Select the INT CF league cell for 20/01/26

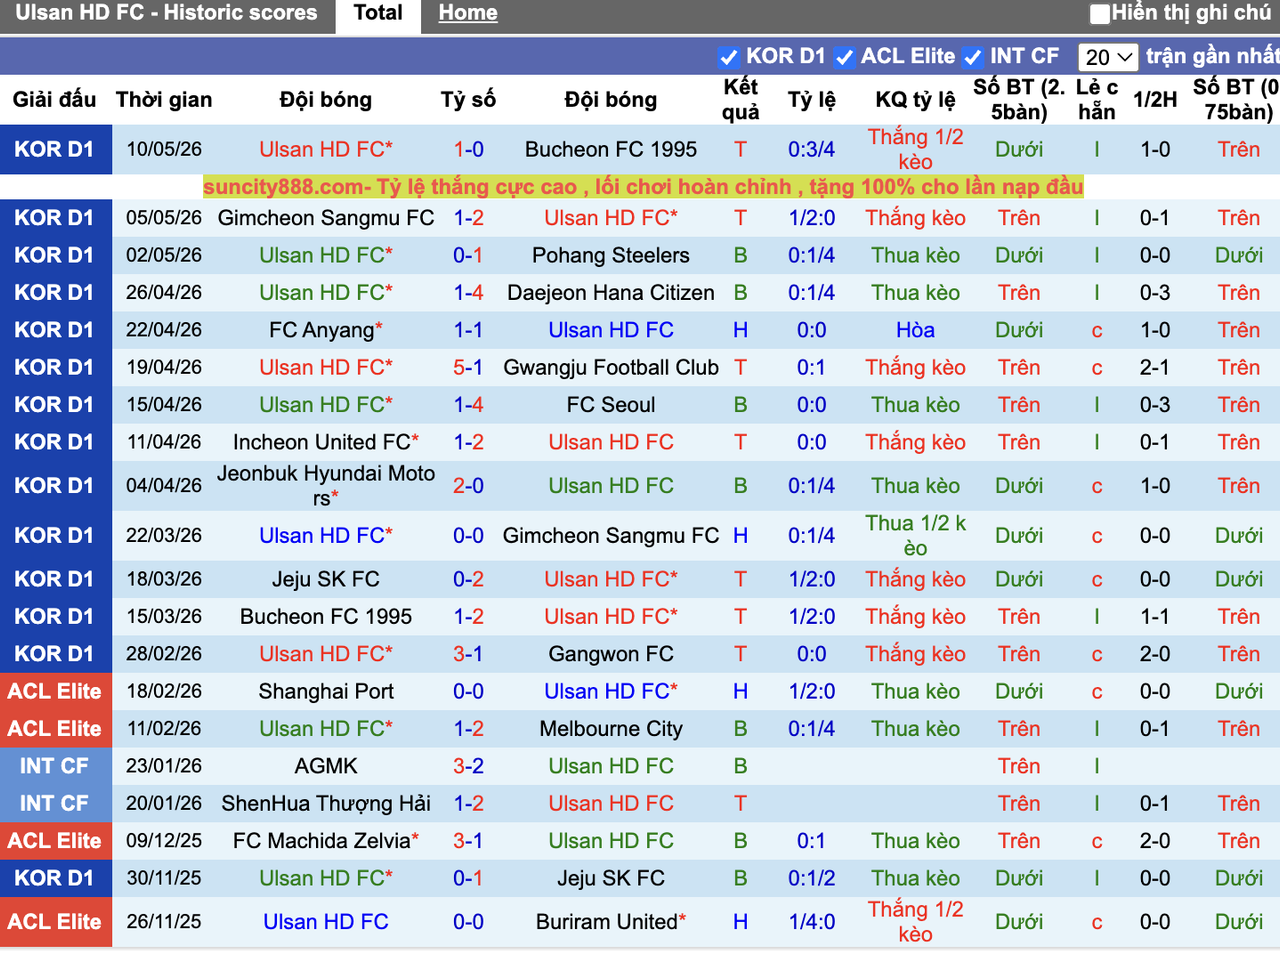click(55, 804)
